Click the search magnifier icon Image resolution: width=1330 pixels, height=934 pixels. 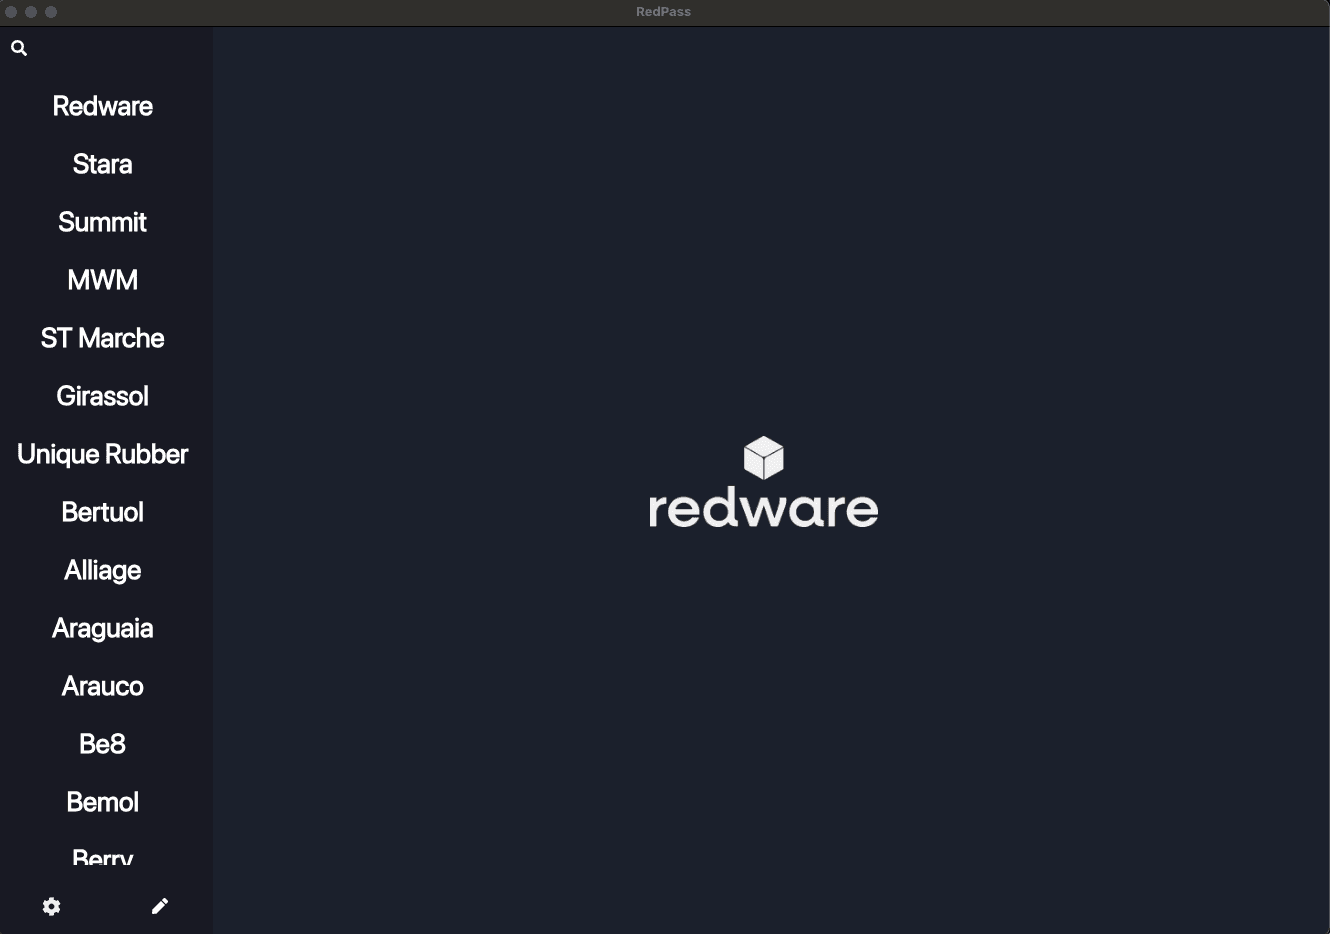tap(19, 48)
